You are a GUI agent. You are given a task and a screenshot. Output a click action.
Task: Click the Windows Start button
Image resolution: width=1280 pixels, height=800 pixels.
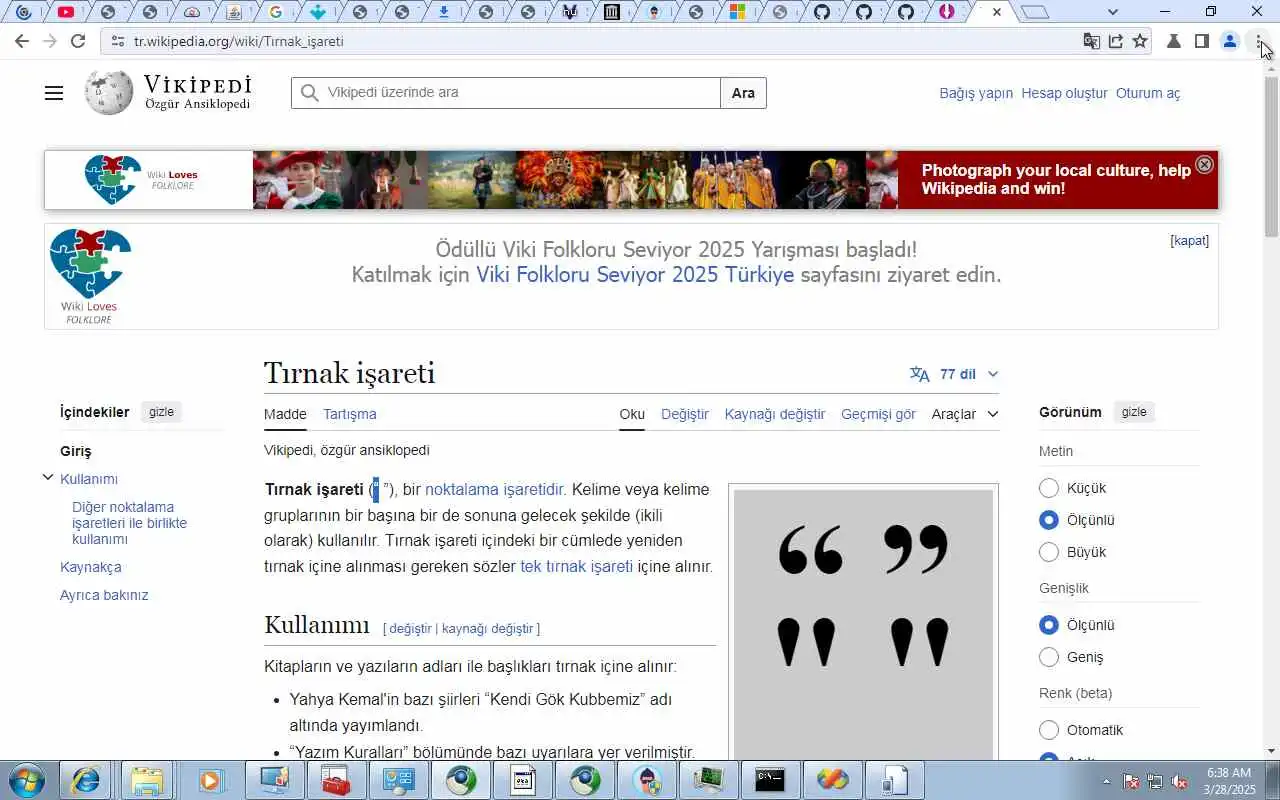[x=26, y=780]
